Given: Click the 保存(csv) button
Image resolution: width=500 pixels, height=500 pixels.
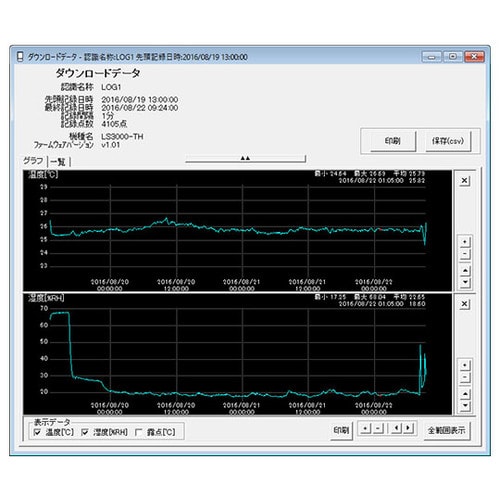Looking at the screenshot, I should [x=448, y=141].
